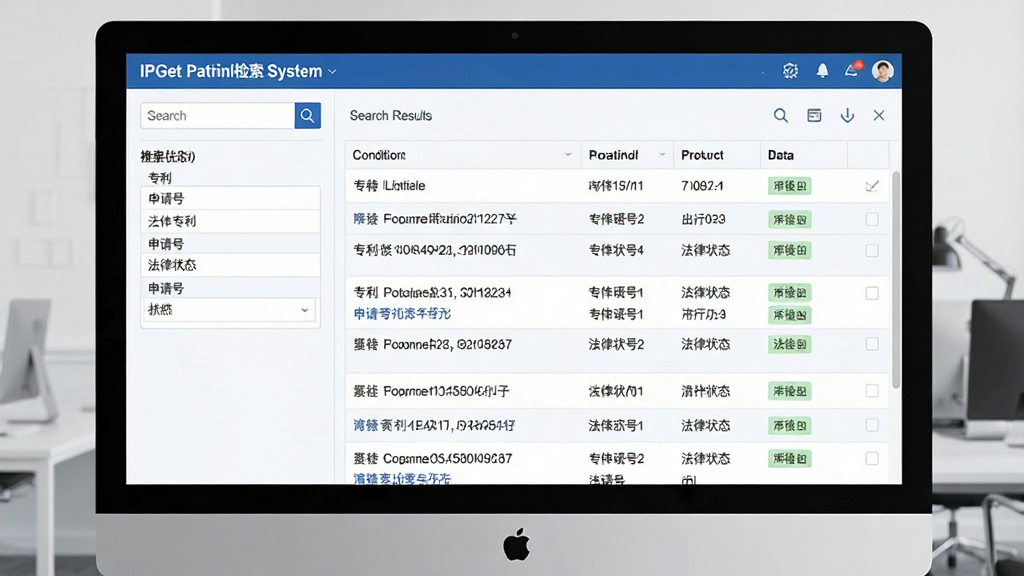
Task: Click green tag in the Foornoet row
Action: (x=790, y=391)
